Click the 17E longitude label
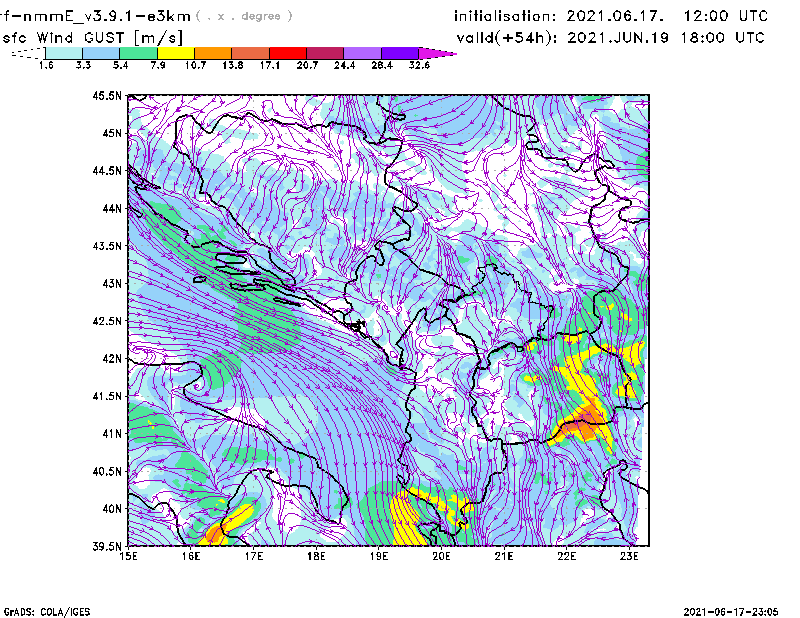The width and height of the screenshot is (800, 618). (254, 556)
